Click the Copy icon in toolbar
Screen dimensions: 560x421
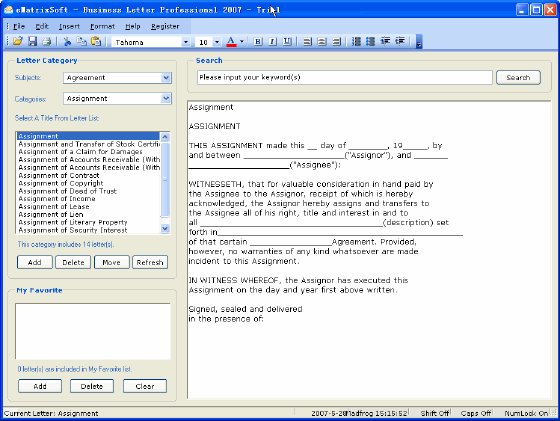(x=81, y=41)
